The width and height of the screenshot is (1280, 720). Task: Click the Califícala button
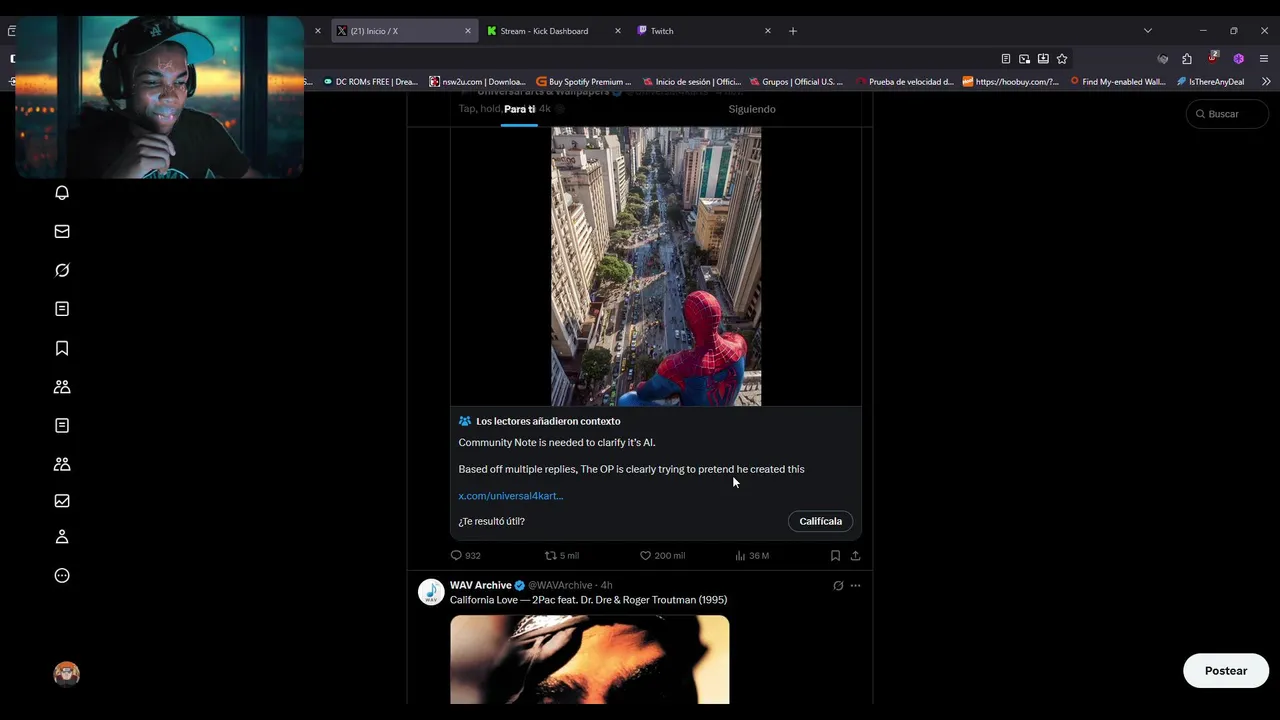click(x=820, y=521)
